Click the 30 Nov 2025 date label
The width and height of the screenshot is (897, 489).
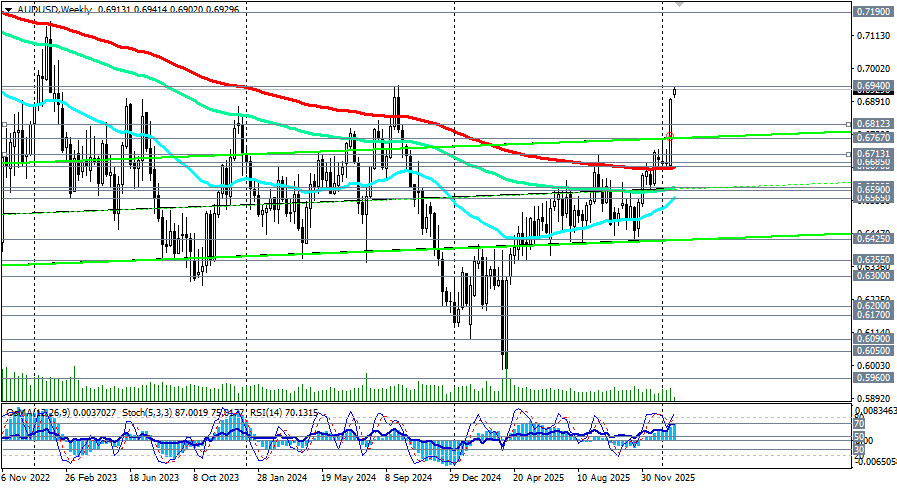[668, 478]
